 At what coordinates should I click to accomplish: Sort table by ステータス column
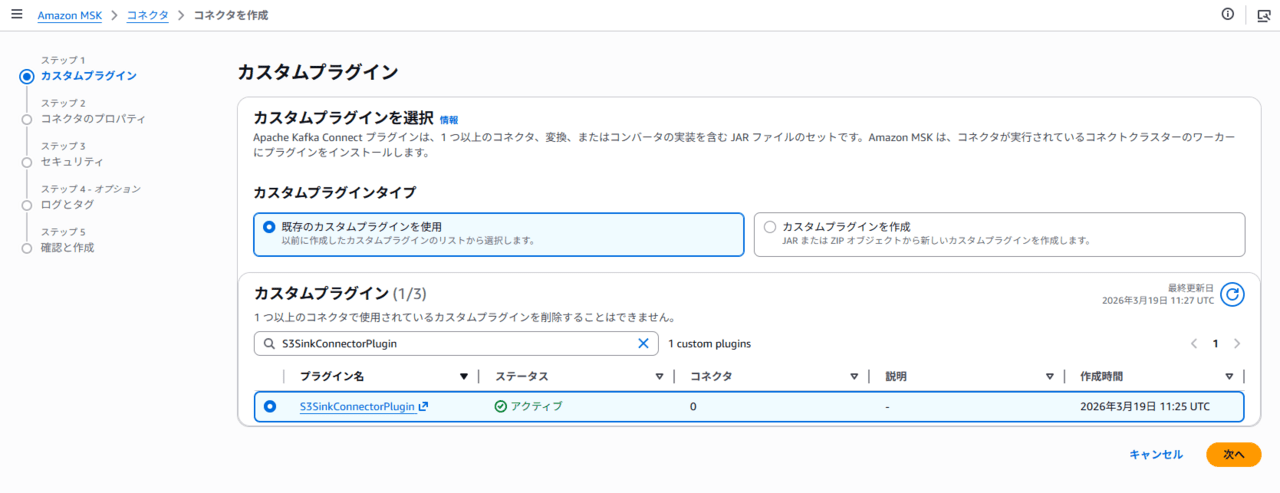click(659, 377)
